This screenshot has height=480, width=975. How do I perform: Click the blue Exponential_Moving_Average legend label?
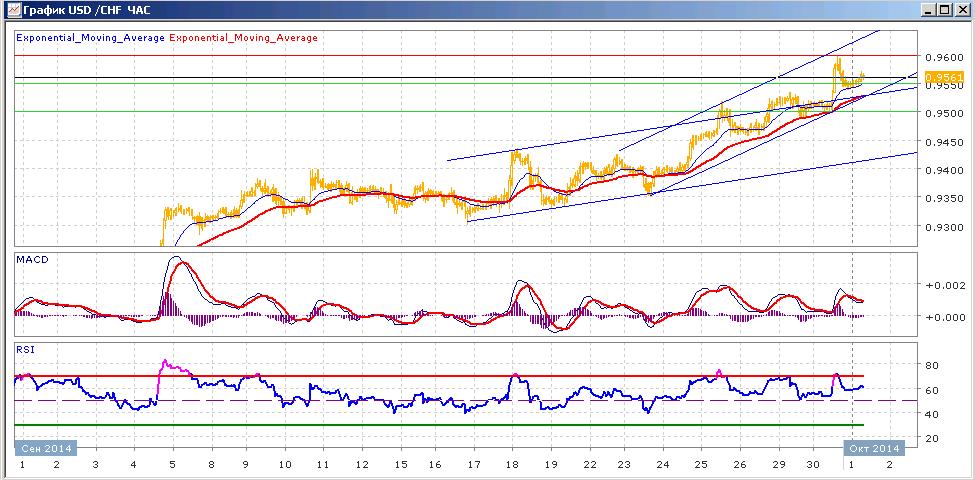coord(91,38)
